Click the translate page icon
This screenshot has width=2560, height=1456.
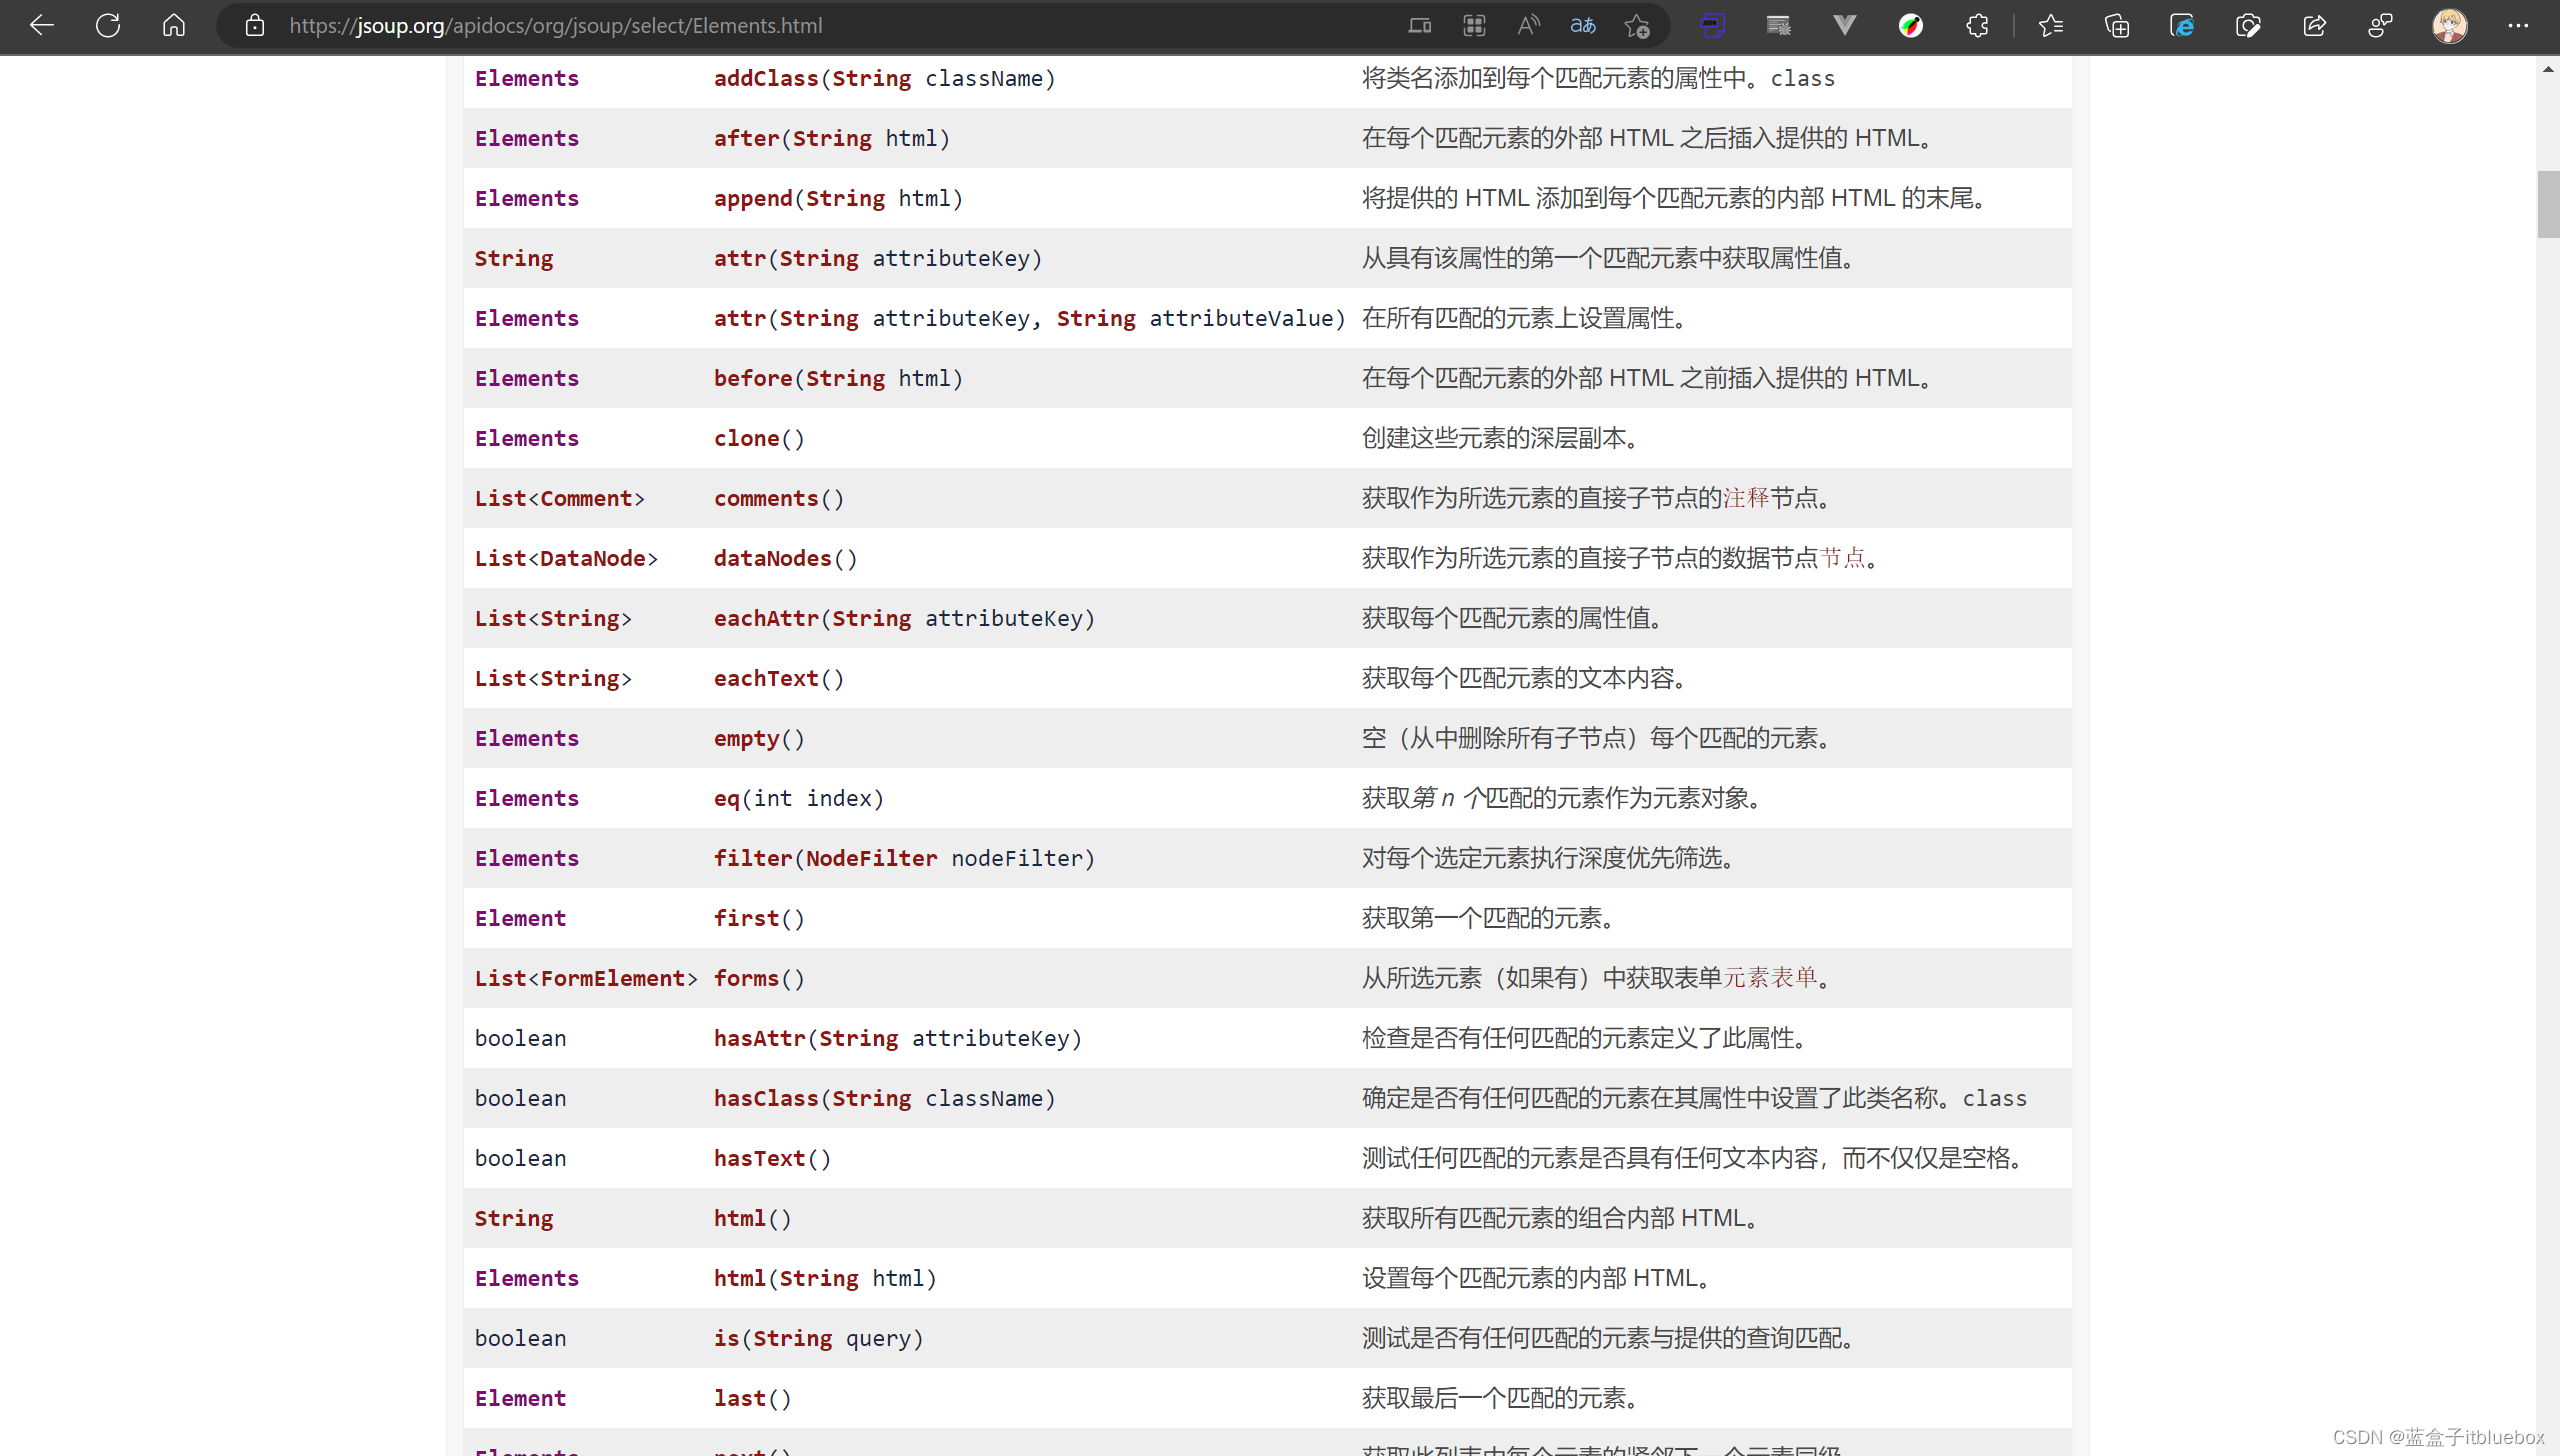(x=1582, y=26)
